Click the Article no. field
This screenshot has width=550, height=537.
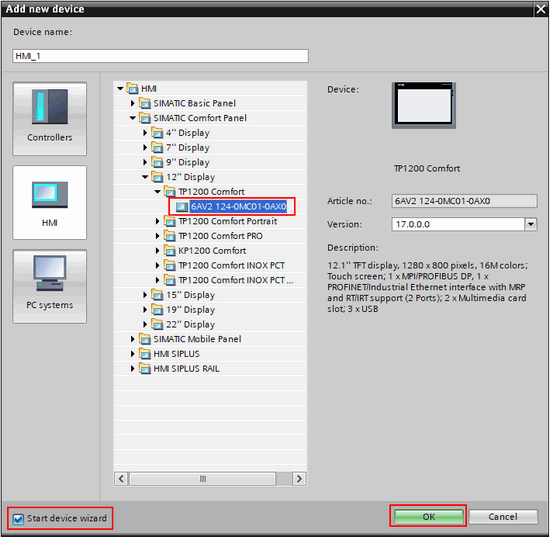click(x=464, y=201)
